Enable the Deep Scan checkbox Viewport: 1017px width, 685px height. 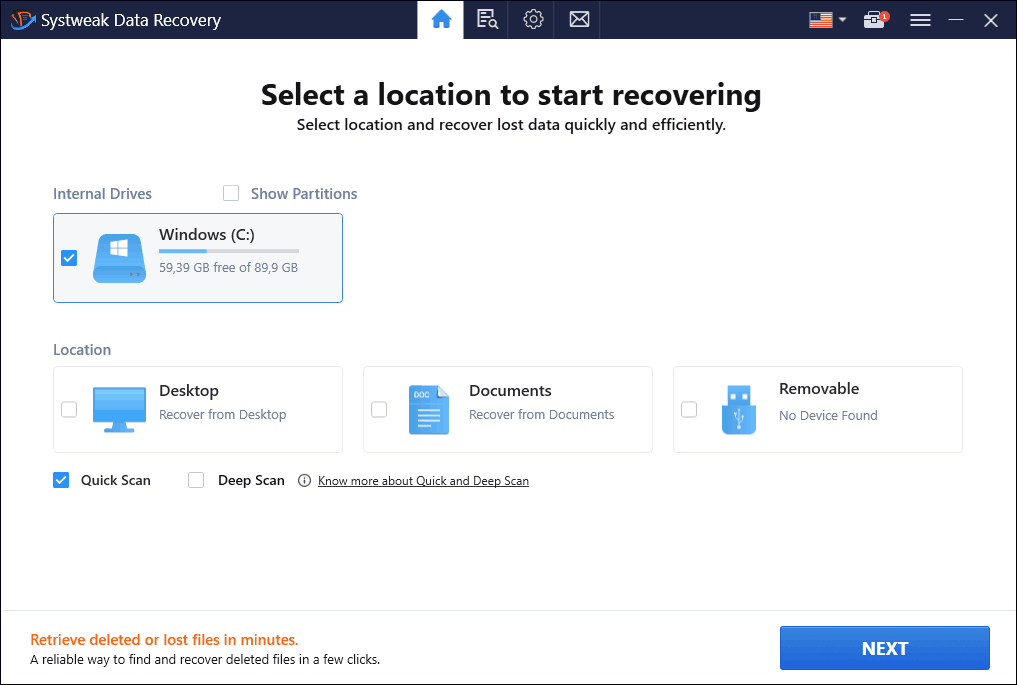196,480
